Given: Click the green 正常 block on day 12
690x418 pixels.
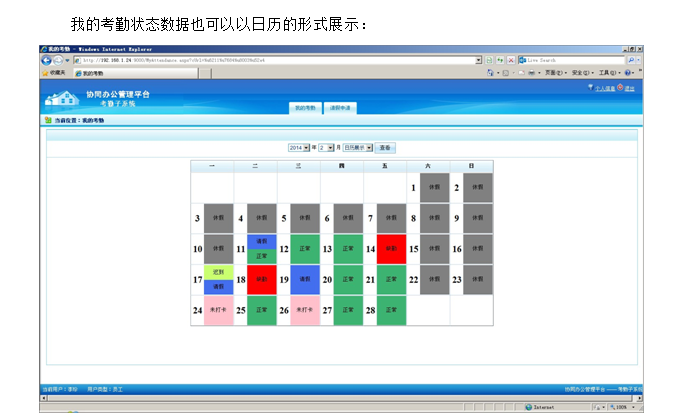Looking at the screenshot, I should pyautogui.click(x=305, y=249).
